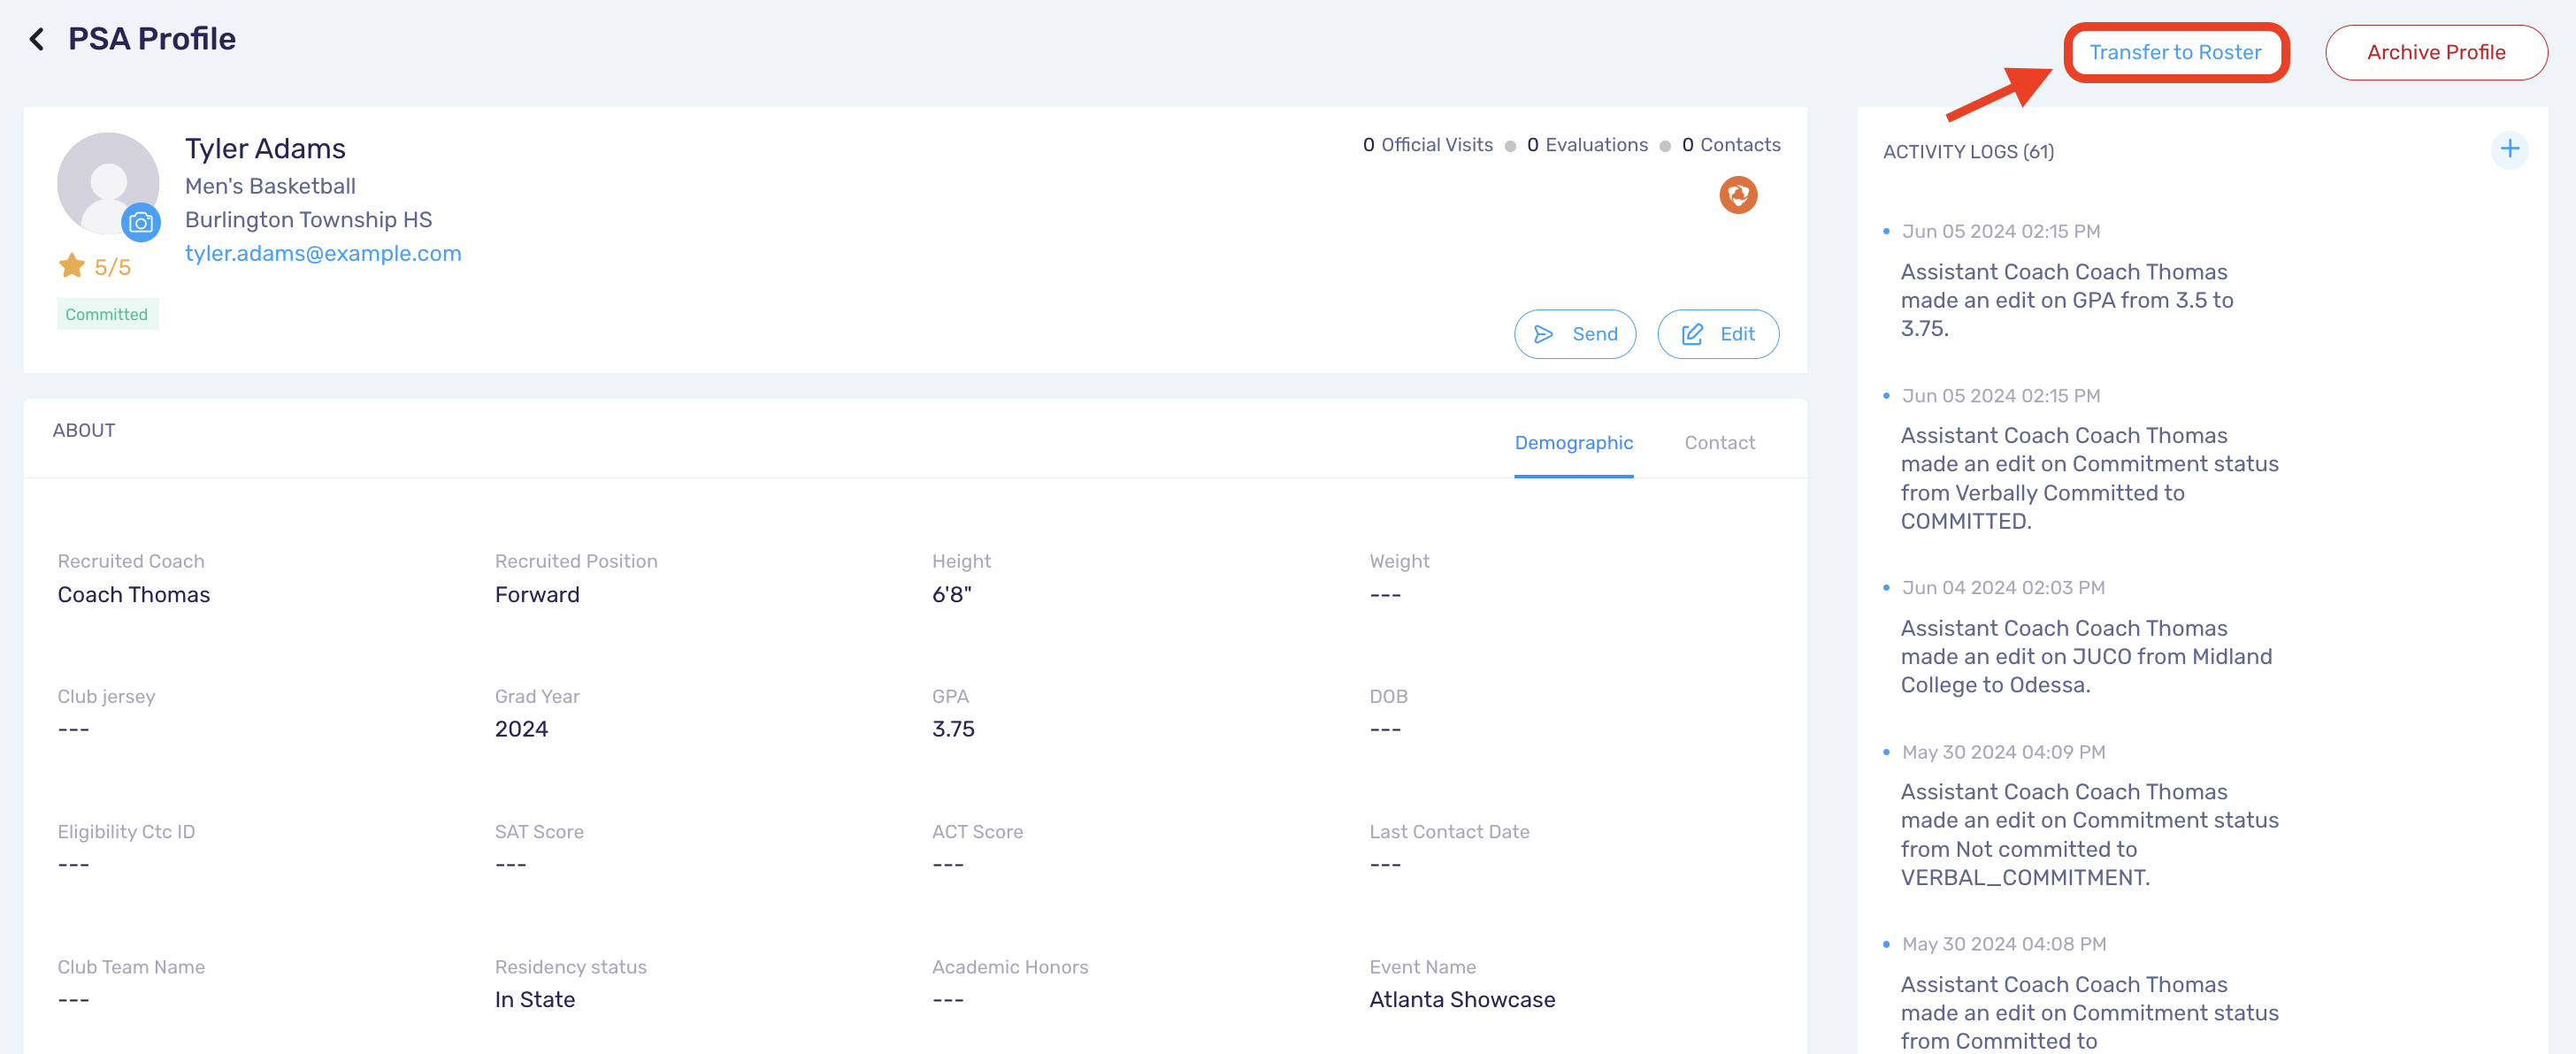The image size is (2576, 1054).
Task: Click the In State residency value
Action: (535, 1000)
